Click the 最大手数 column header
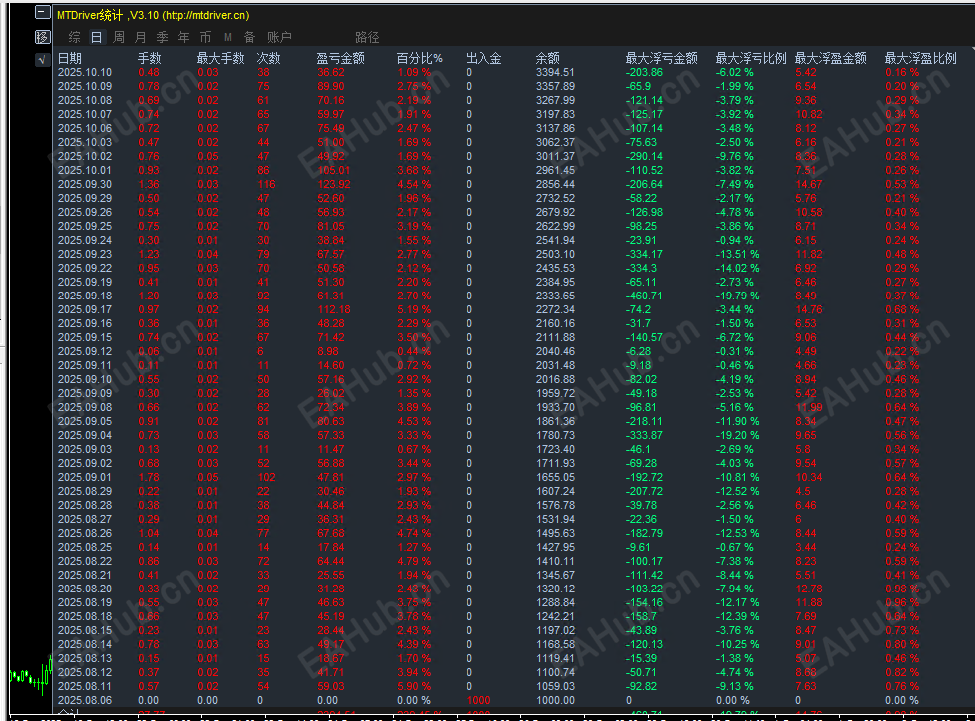975x721 pixels. 220,58
